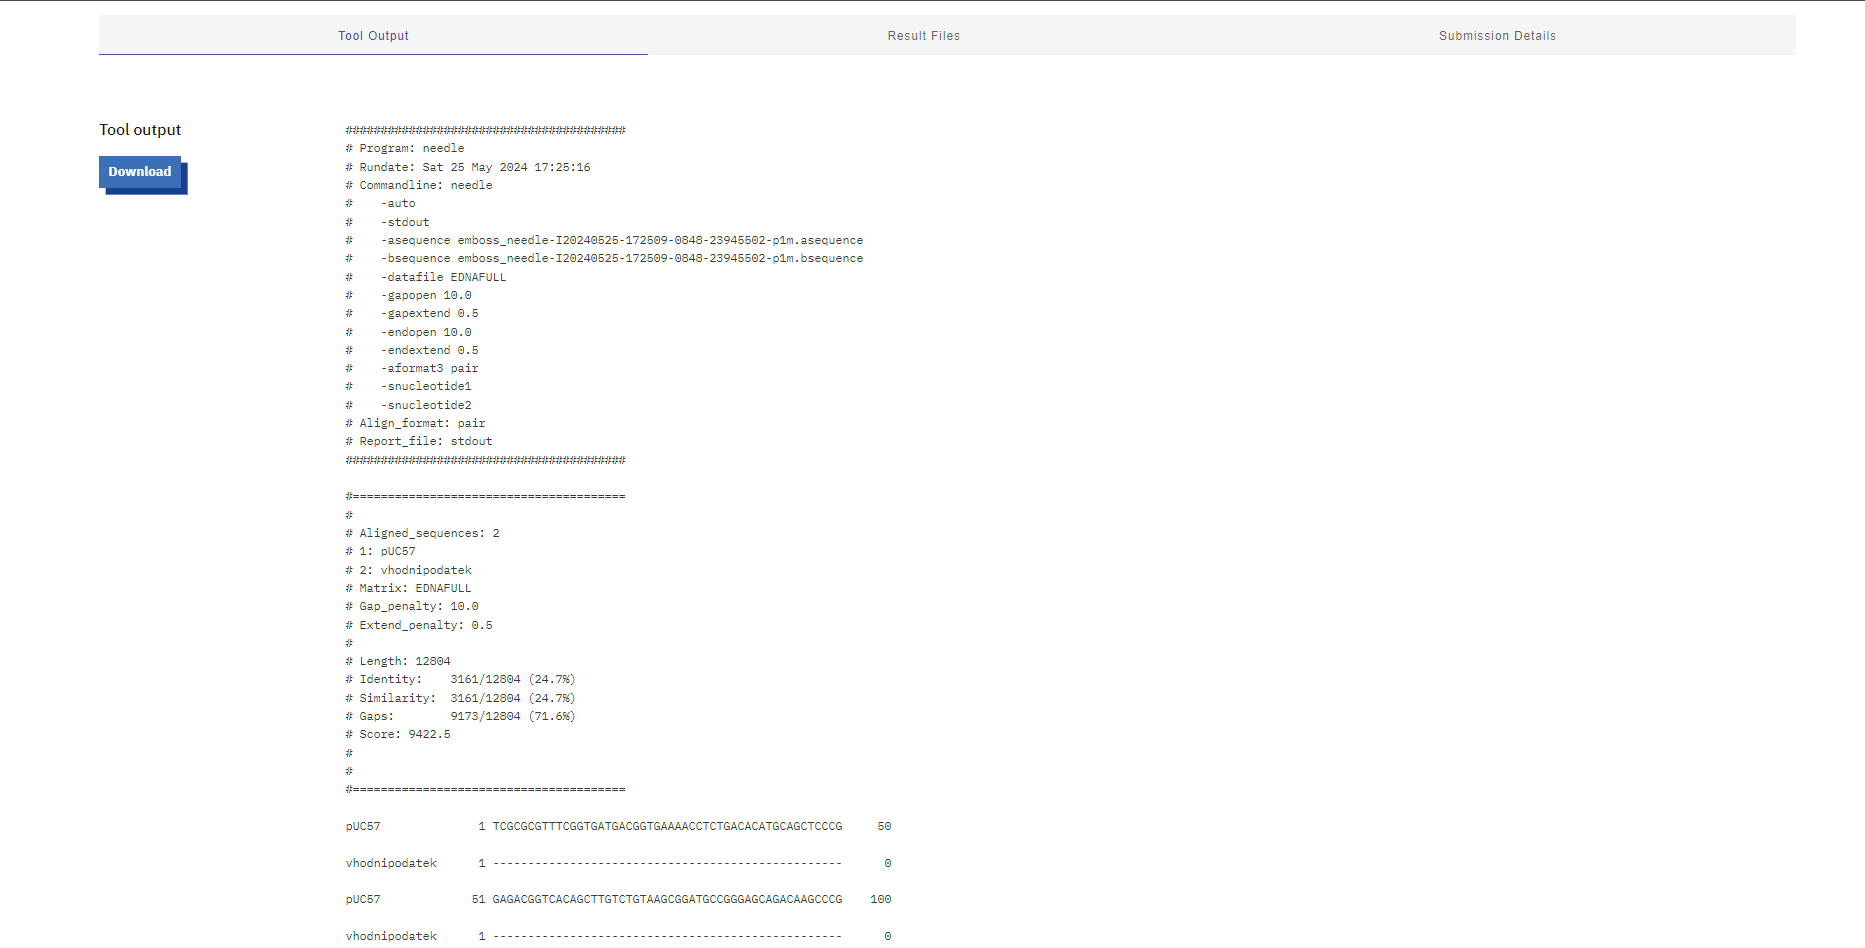
Task: Click the '-gapextend 0.5' line
Action: coord(412,313)
